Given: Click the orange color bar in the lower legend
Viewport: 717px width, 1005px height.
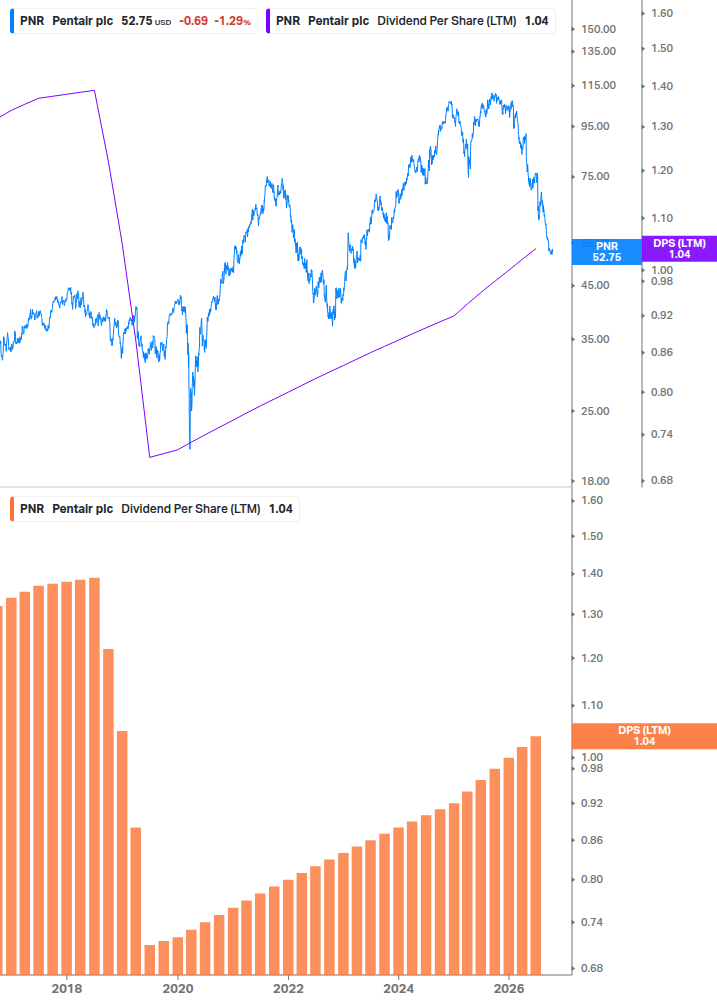Looking at the screenshot, I should [x=12, y=509].
